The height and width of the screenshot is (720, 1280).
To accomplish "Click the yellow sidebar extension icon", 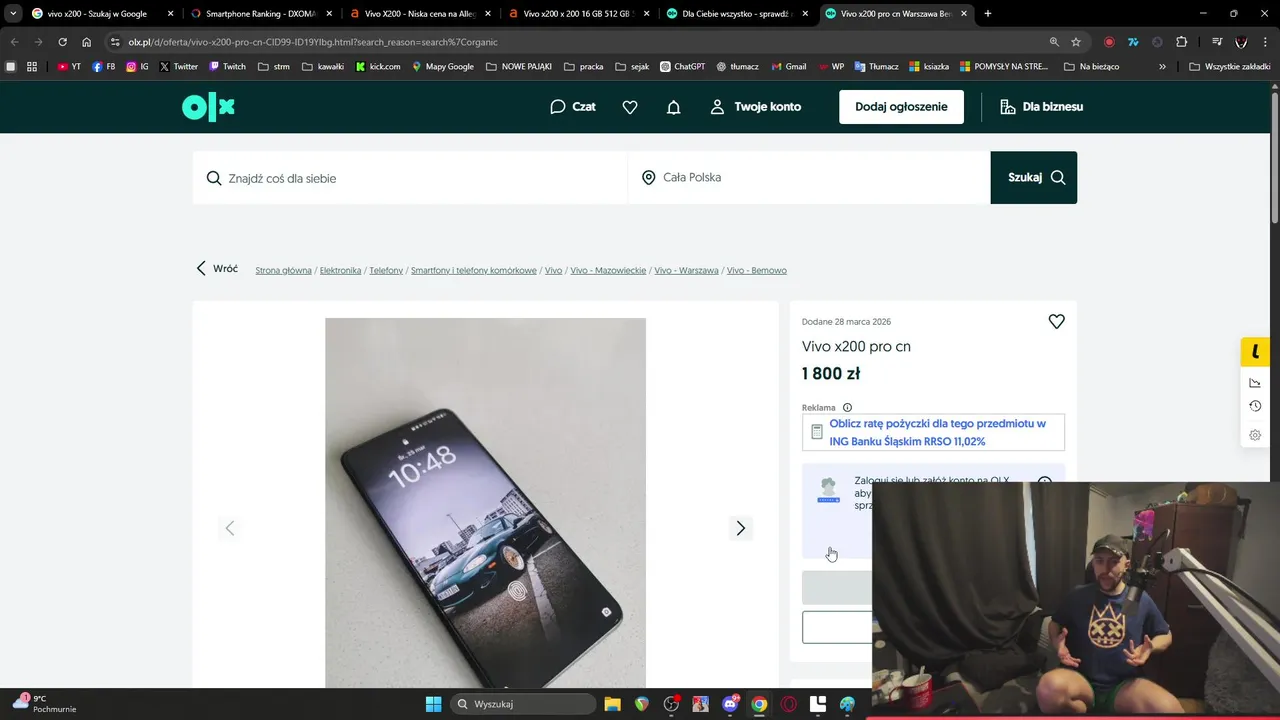I will pyautogui.click(x=1255, y=352).
